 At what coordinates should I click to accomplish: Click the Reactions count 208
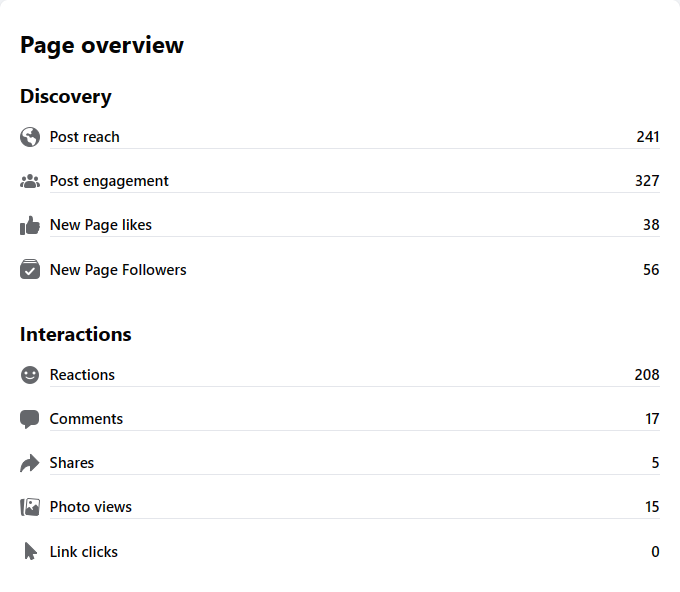647,375
